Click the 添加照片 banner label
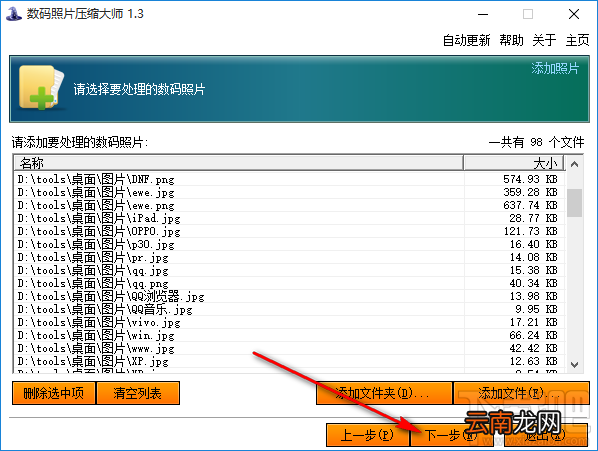 coord(555,68)
